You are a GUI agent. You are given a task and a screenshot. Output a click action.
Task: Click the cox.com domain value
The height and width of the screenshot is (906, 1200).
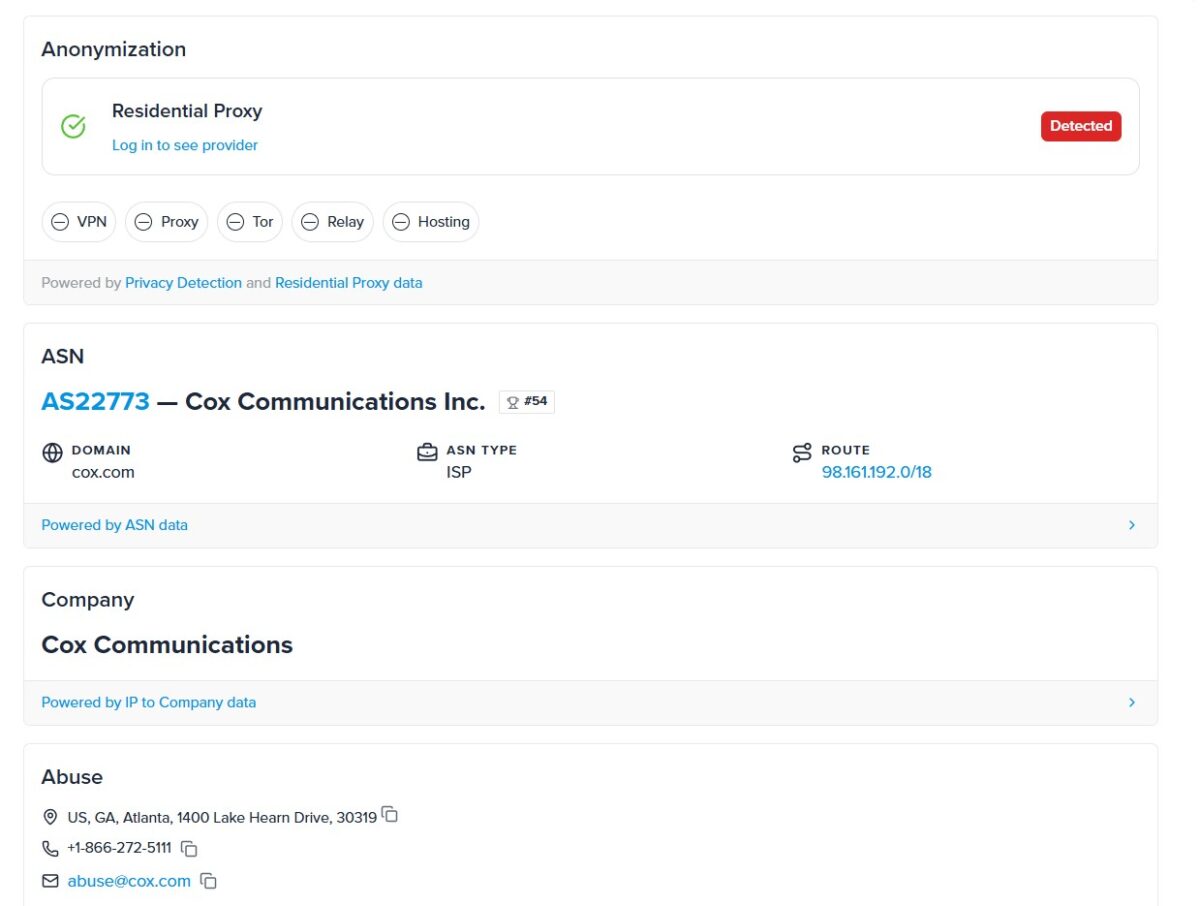103,472
